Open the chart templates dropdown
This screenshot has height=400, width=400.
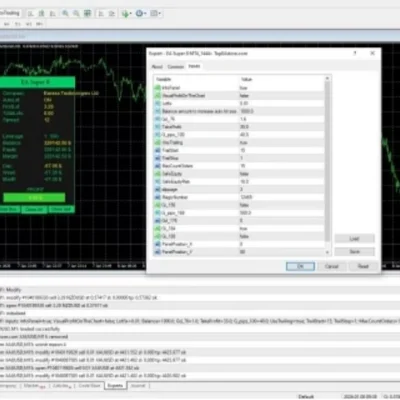point(155,14)
